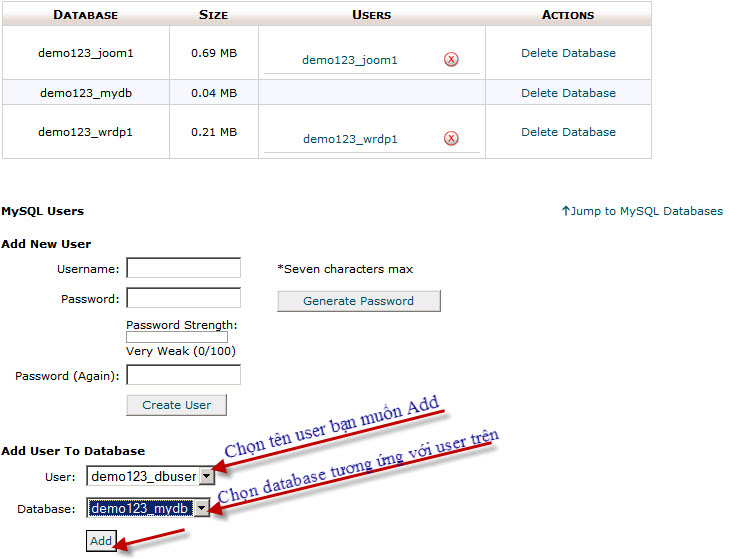Viewport: 729px width, 559px height.
Task: Click the Size column header
Action: 213,15
